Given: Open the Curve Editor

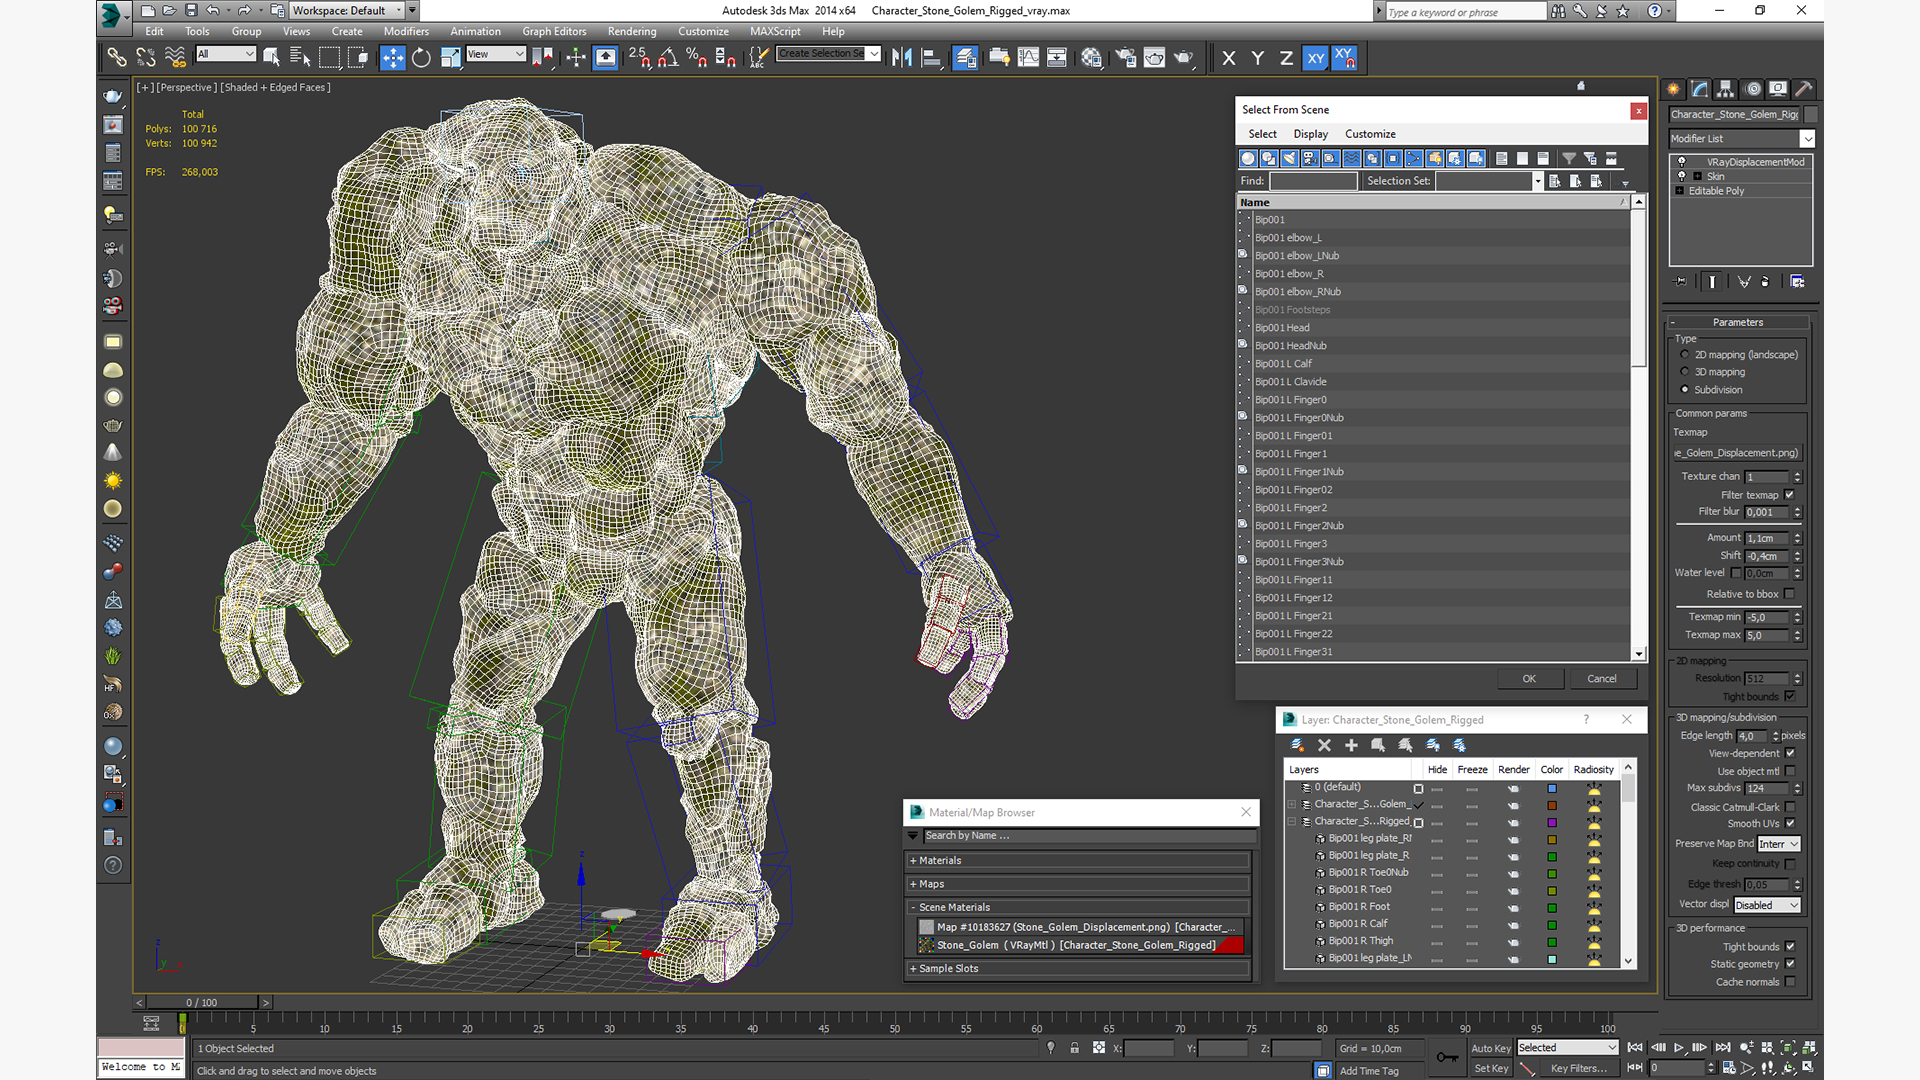Looking at the screenshot, I should tap(1028, 58).
